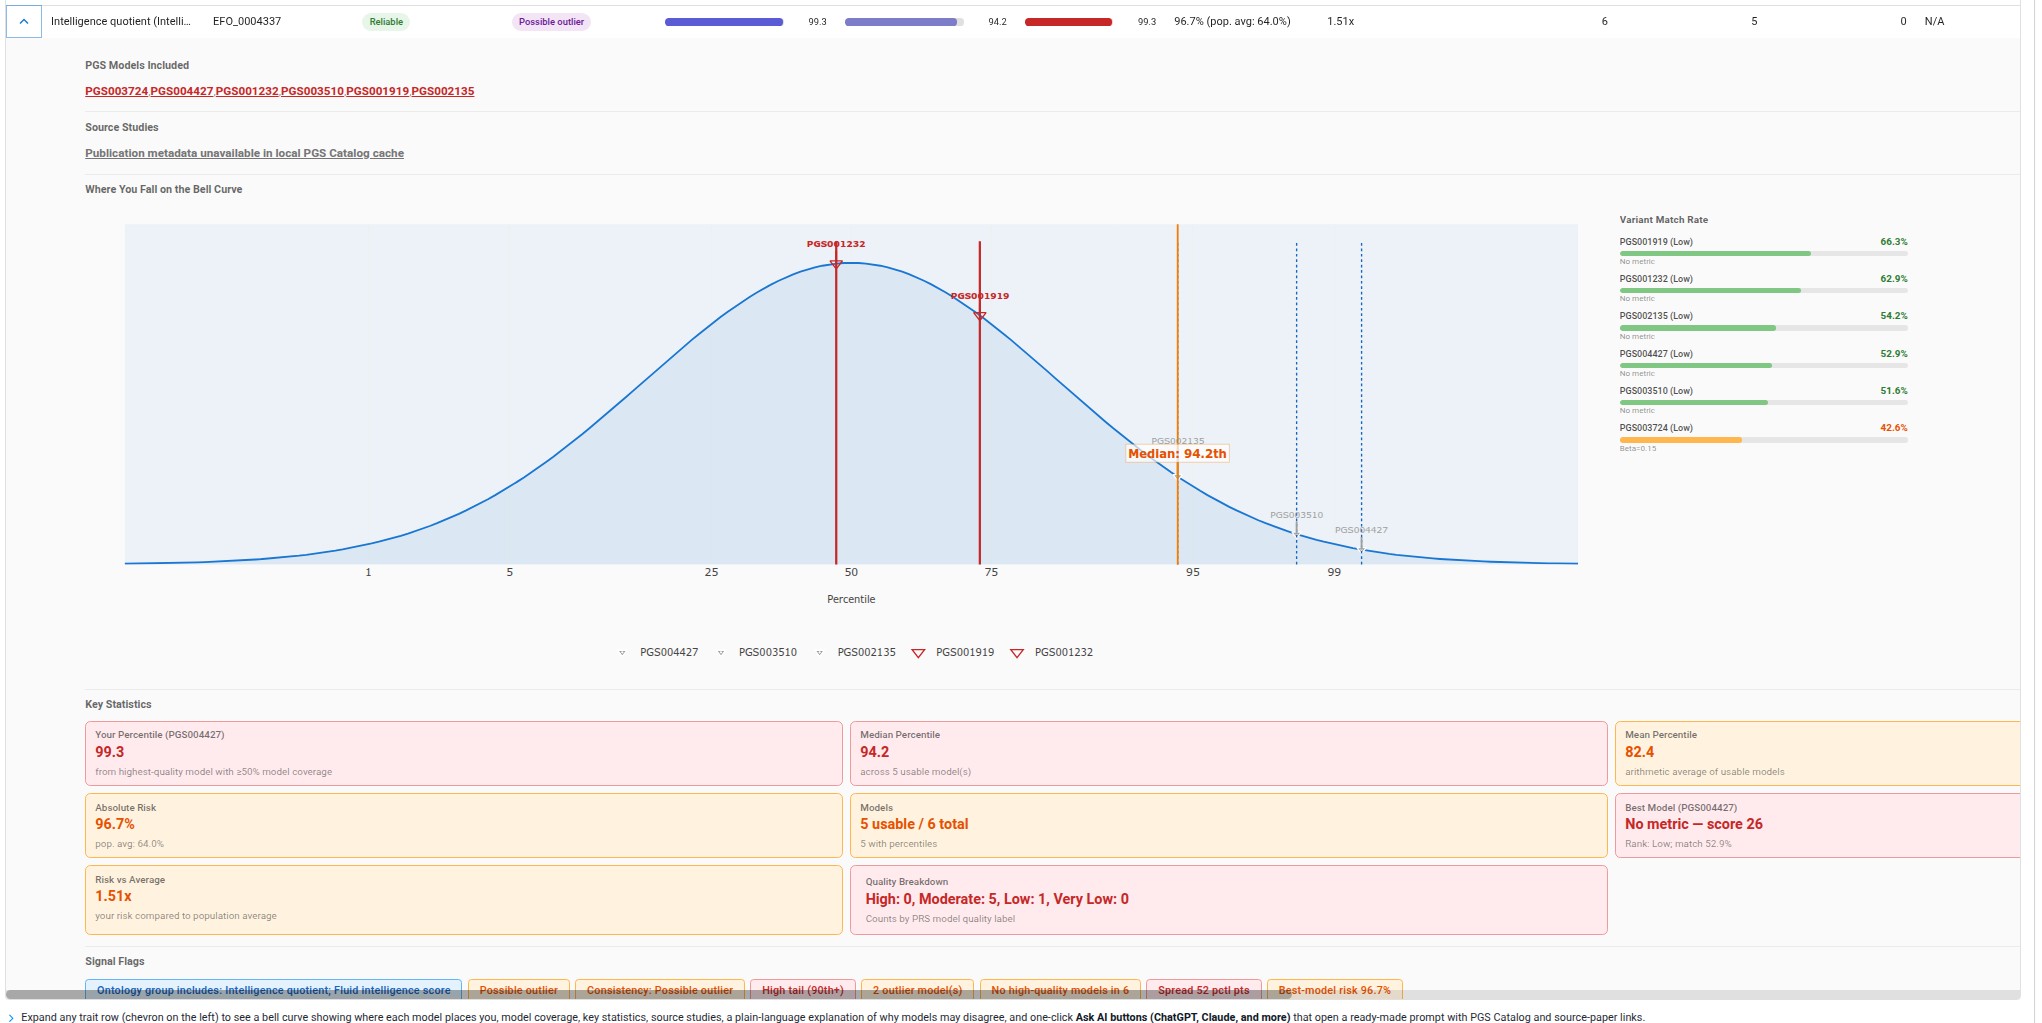Click the N/A cell in trait row
Screen dimensions: 2042x1023
point(1934,21)
